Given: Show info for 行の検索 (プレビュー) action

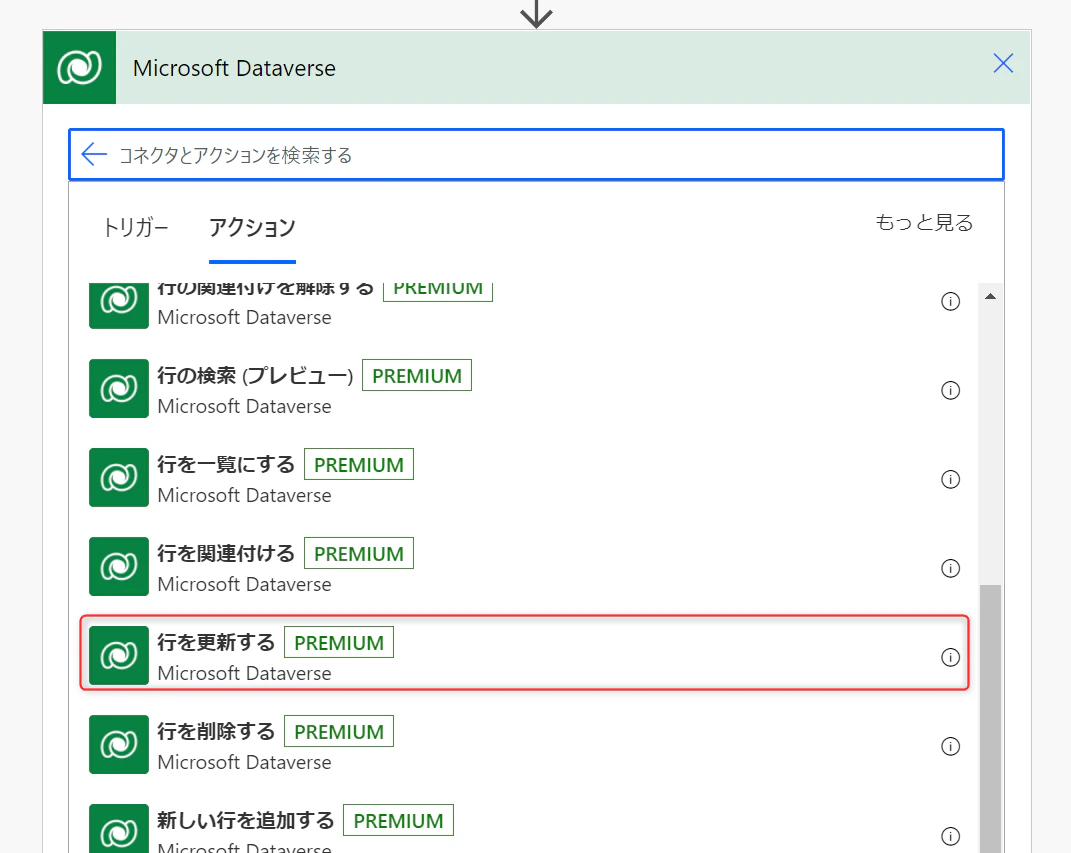Looking at the screenshot, I should pos(950,390).
